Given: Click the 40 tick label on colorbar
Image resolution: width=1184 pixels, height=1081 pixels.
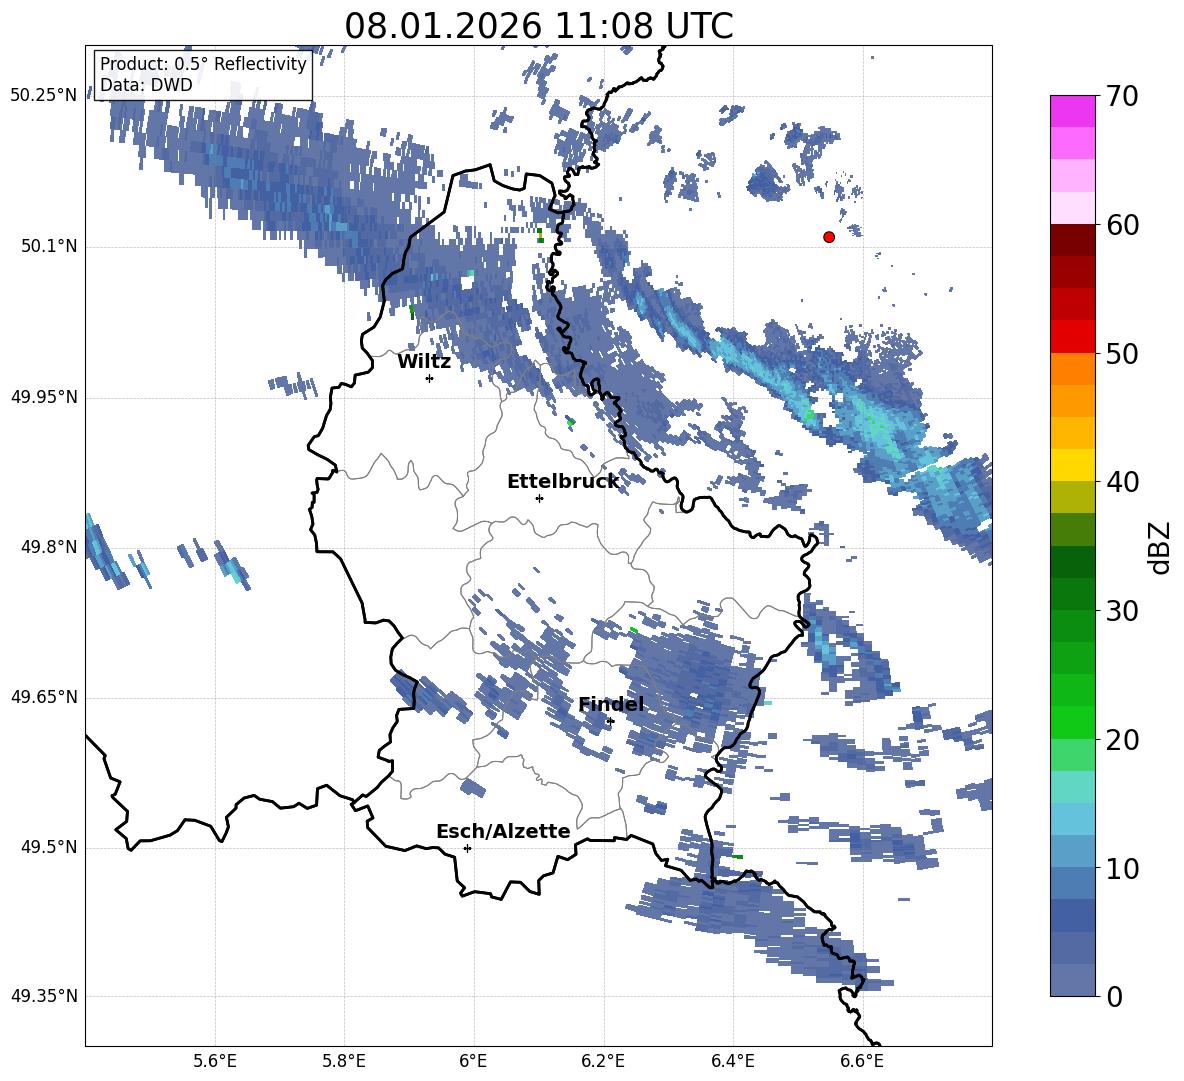Looking at the screenshot, I should [x=1122, y=482].
